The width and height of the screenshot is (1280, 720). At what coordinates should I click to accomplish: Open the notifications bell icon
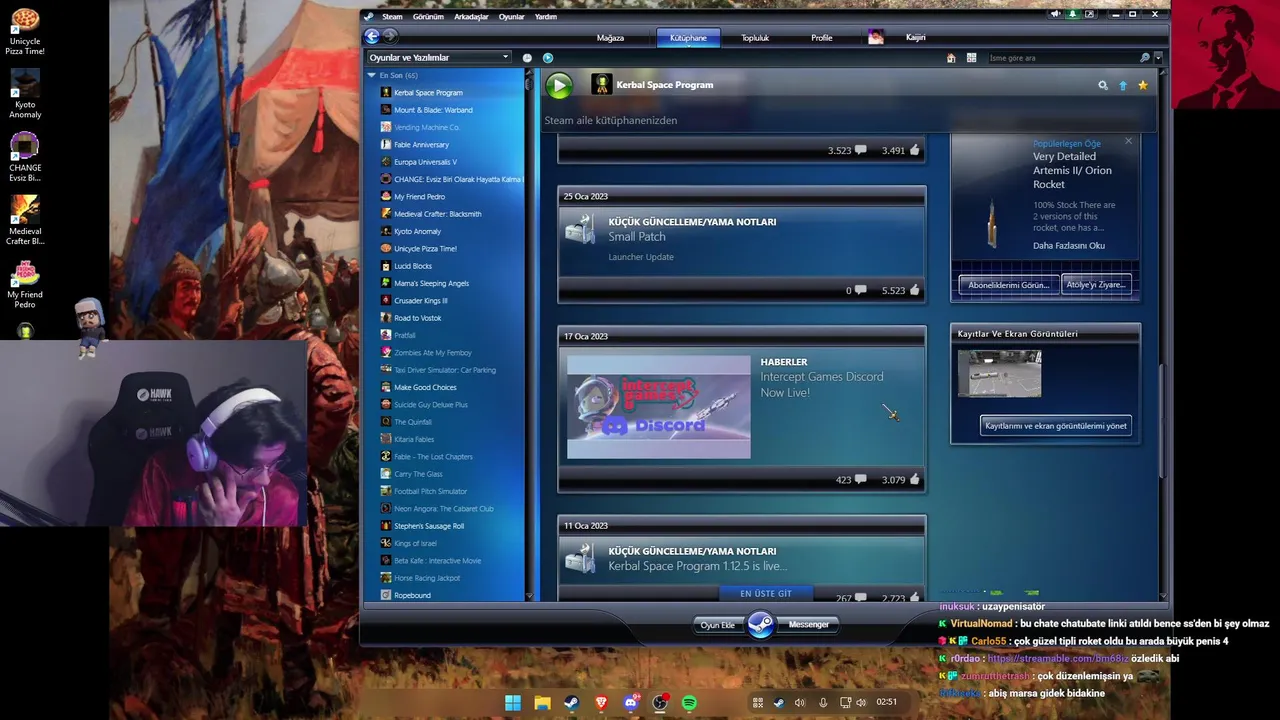pos(1073,14)
